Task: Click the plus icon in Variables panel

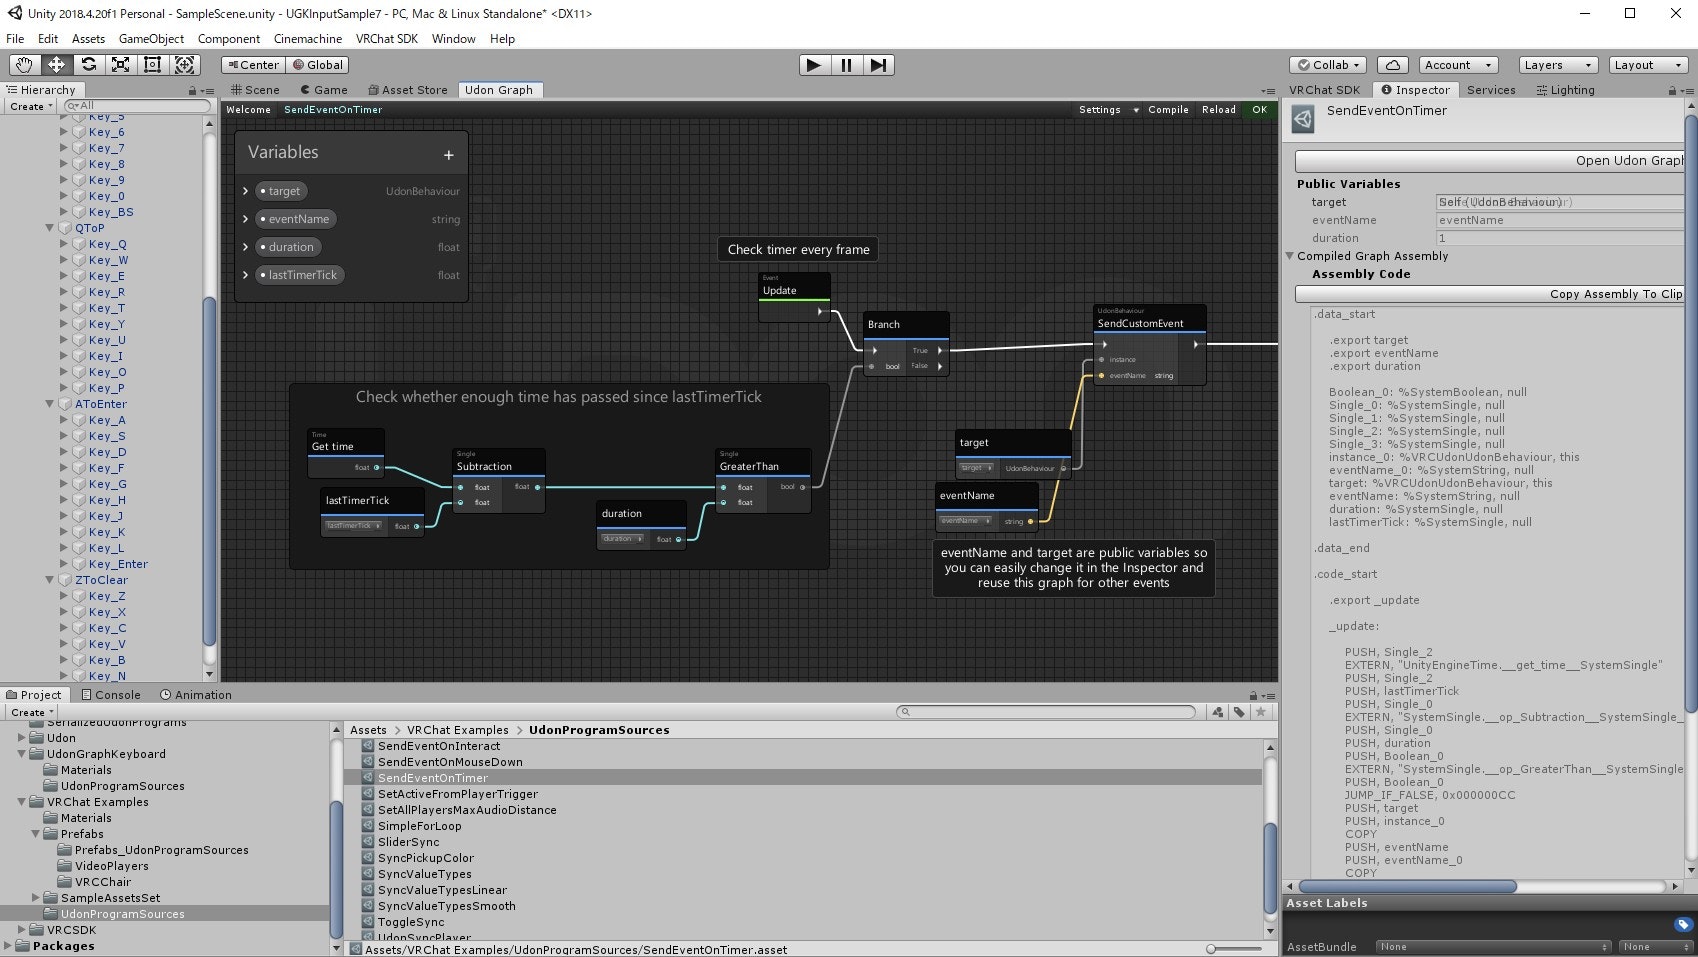Action: [449, 155]
